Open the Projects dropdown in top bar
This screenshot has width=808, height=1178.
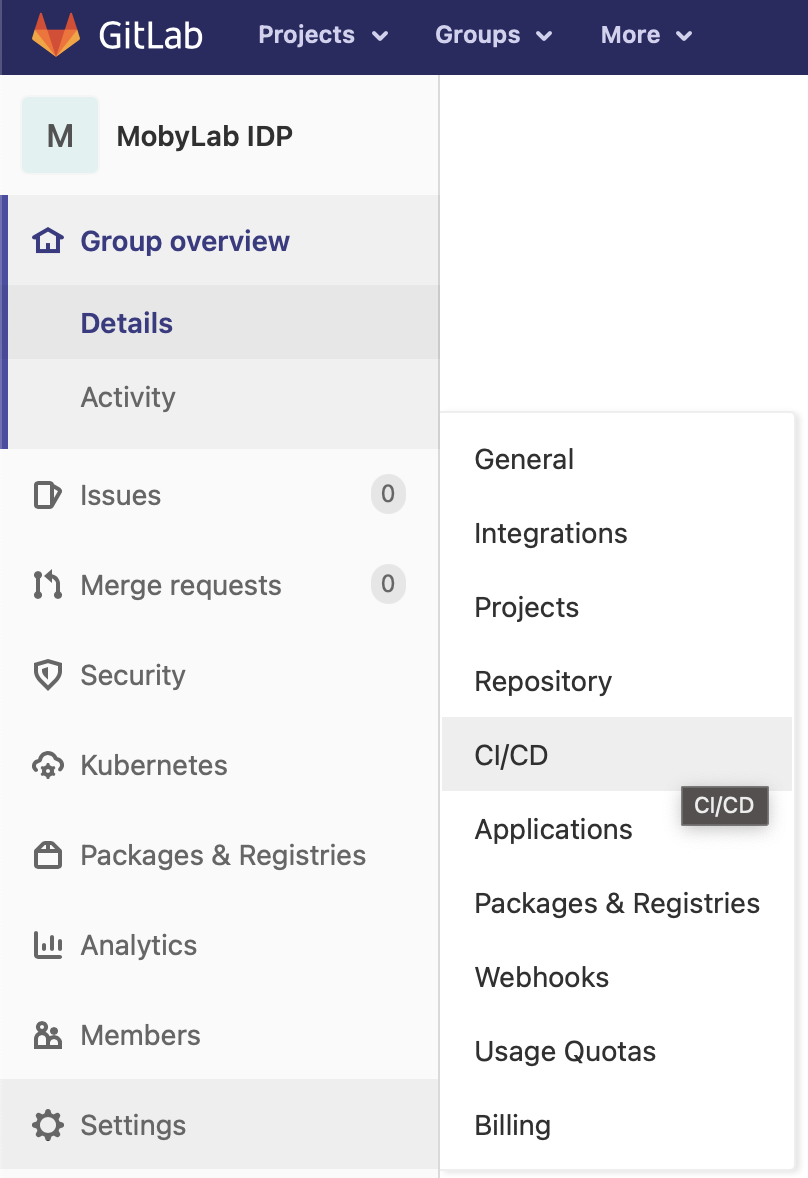322,35
